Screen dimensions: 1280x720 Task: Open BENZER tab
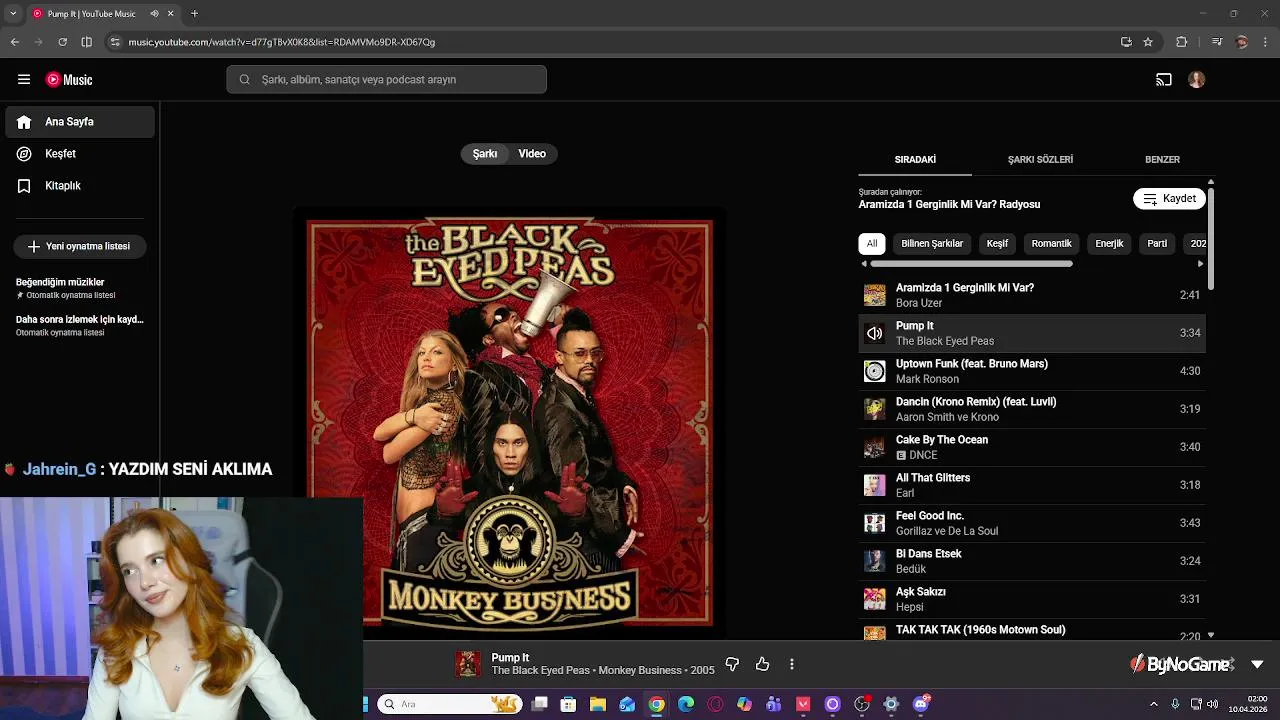point(1162,160)
